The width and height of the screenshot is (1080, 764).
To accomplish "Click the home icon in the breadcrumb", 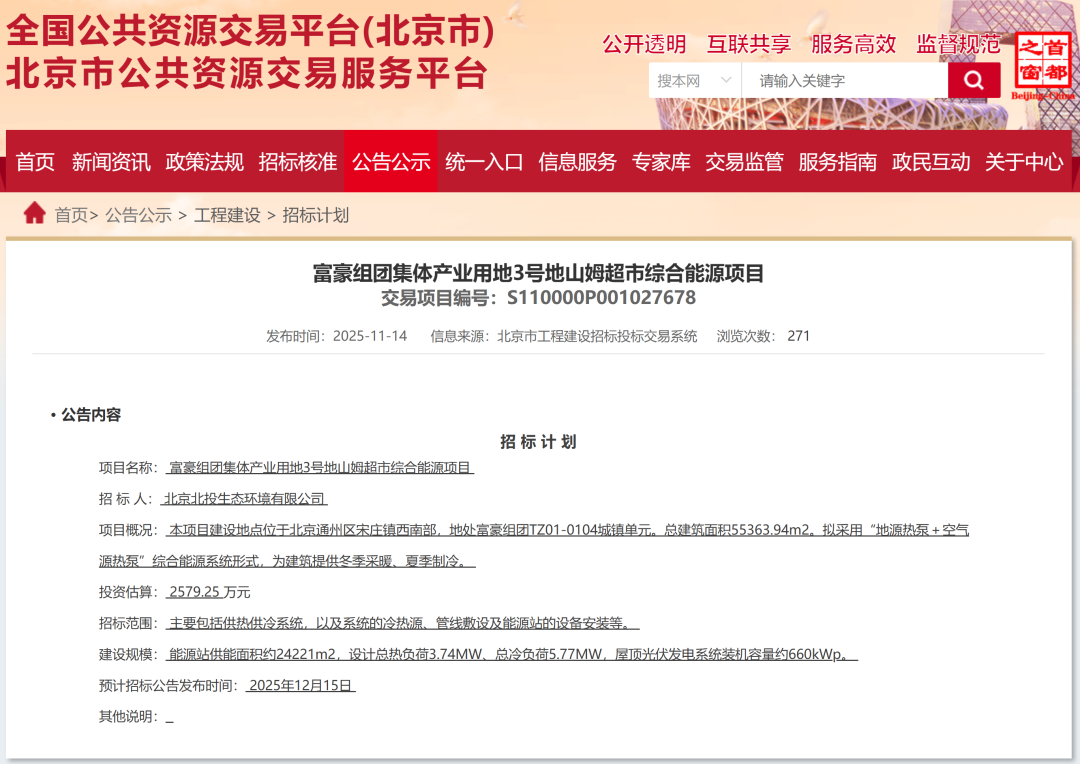I will coord(34,213).
